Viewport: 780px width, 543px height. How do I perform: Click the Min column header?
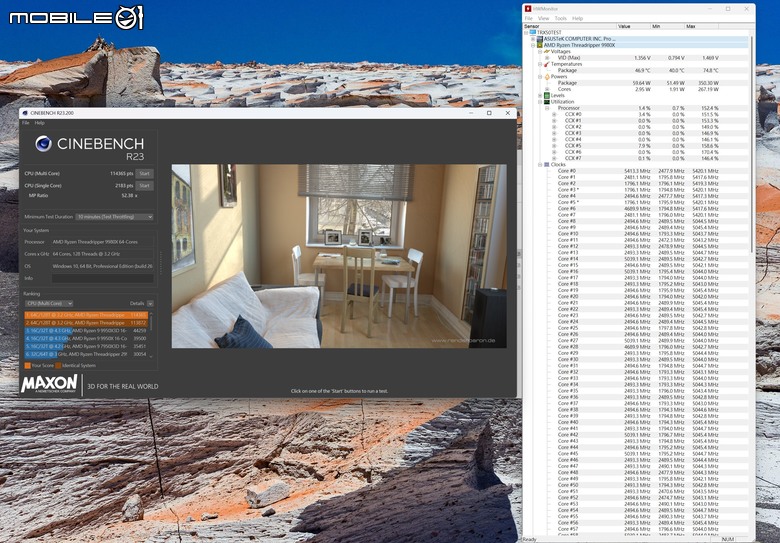click(667, 26)
